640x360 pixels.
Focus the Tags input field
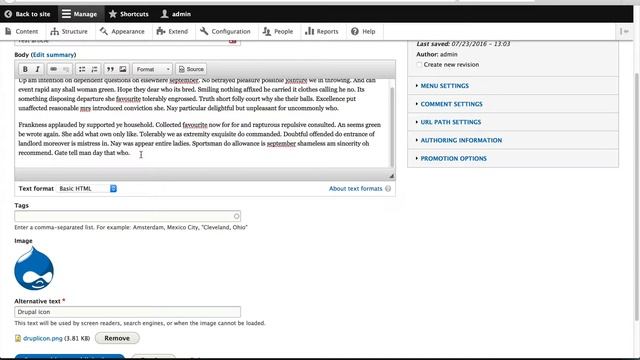coord(127,216)
